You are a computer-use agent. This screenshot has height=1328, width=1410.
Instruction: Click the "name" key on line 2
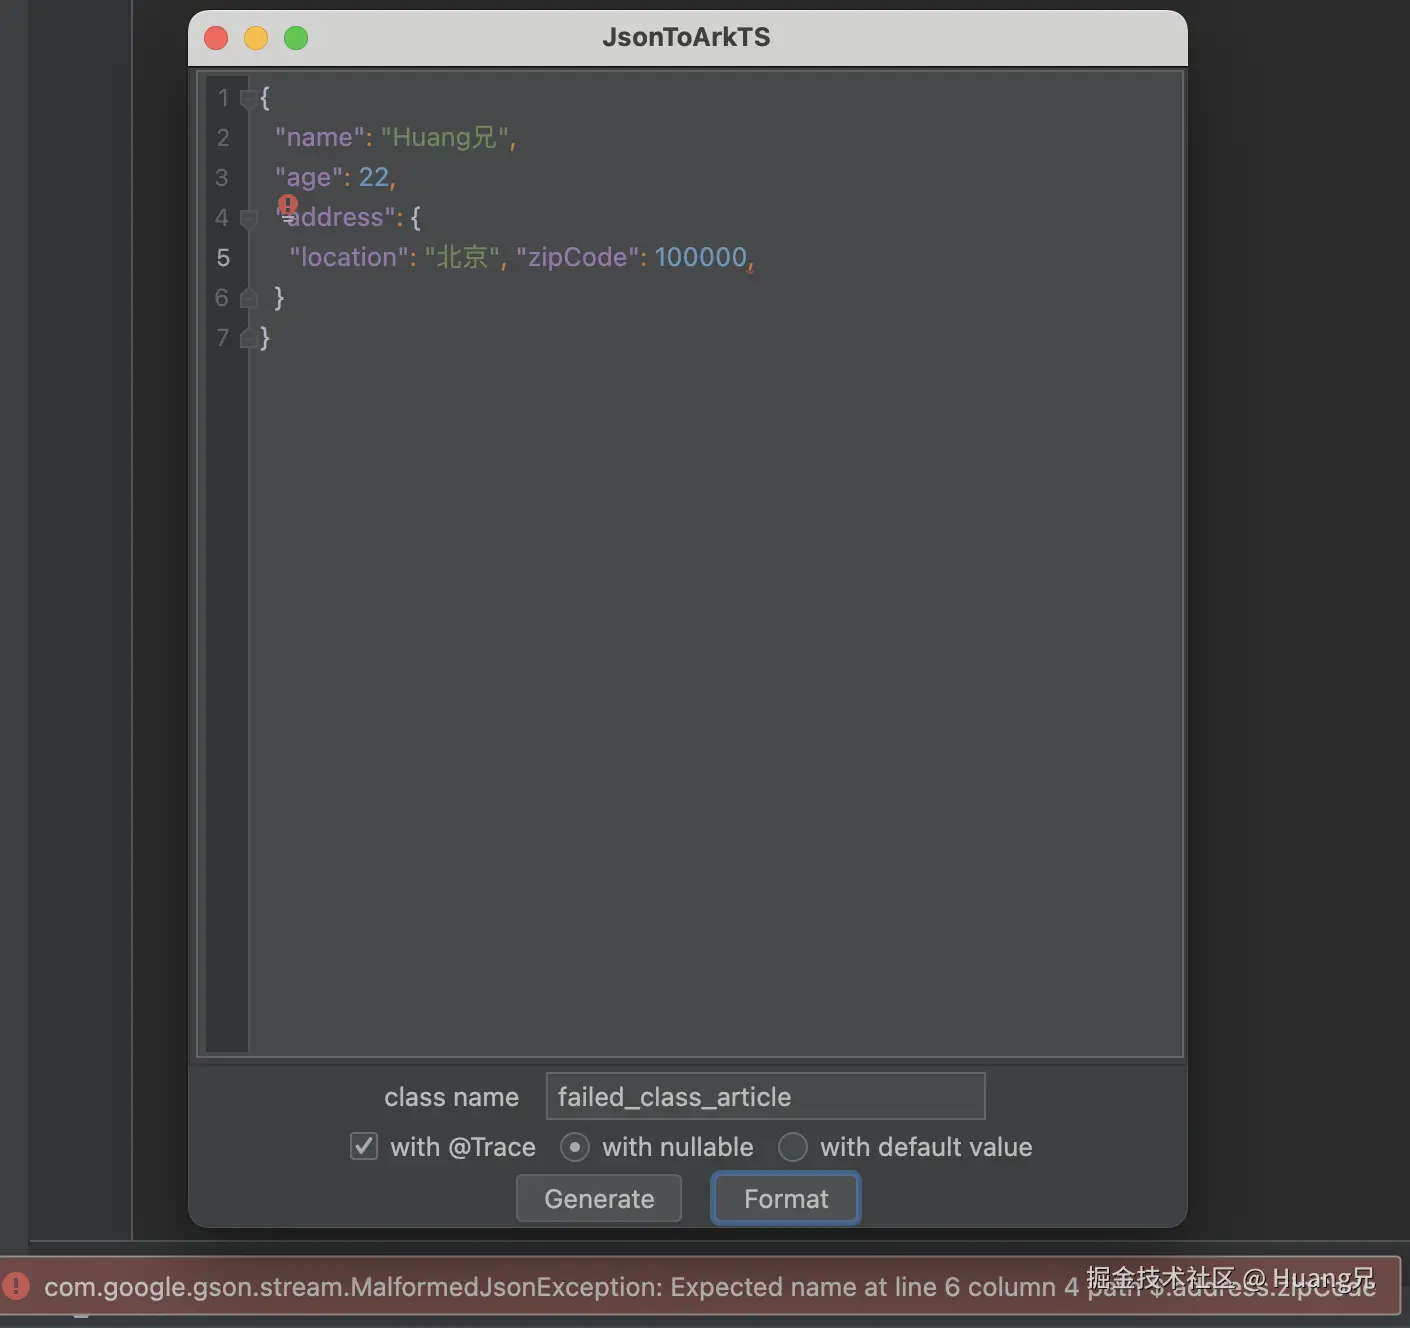[319, 137]
